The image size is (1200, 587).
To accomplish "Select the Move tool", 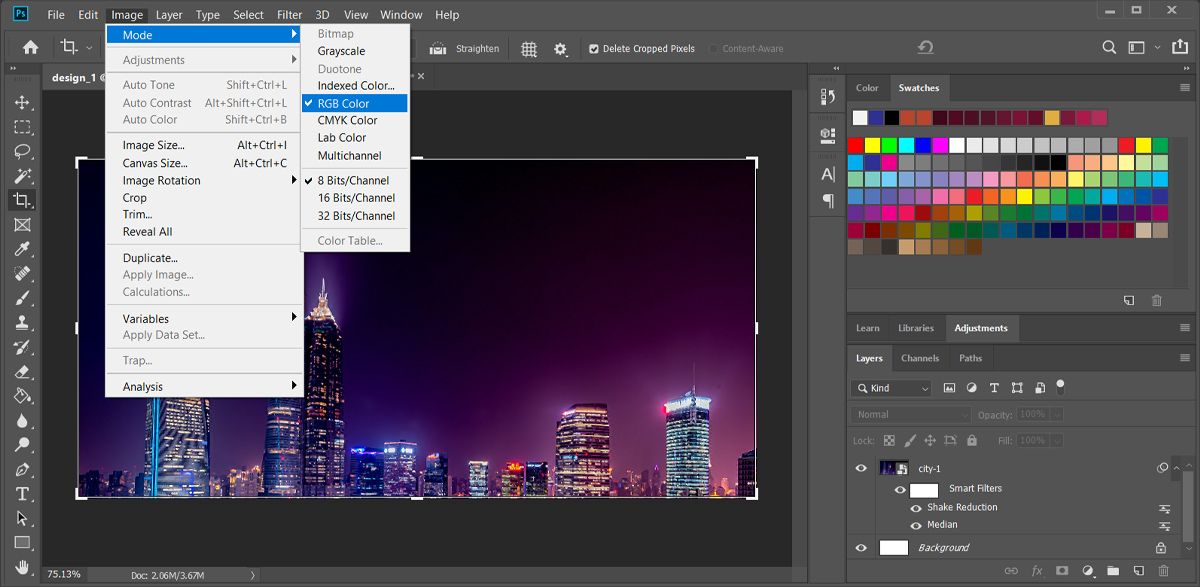I will click(22, 100).
